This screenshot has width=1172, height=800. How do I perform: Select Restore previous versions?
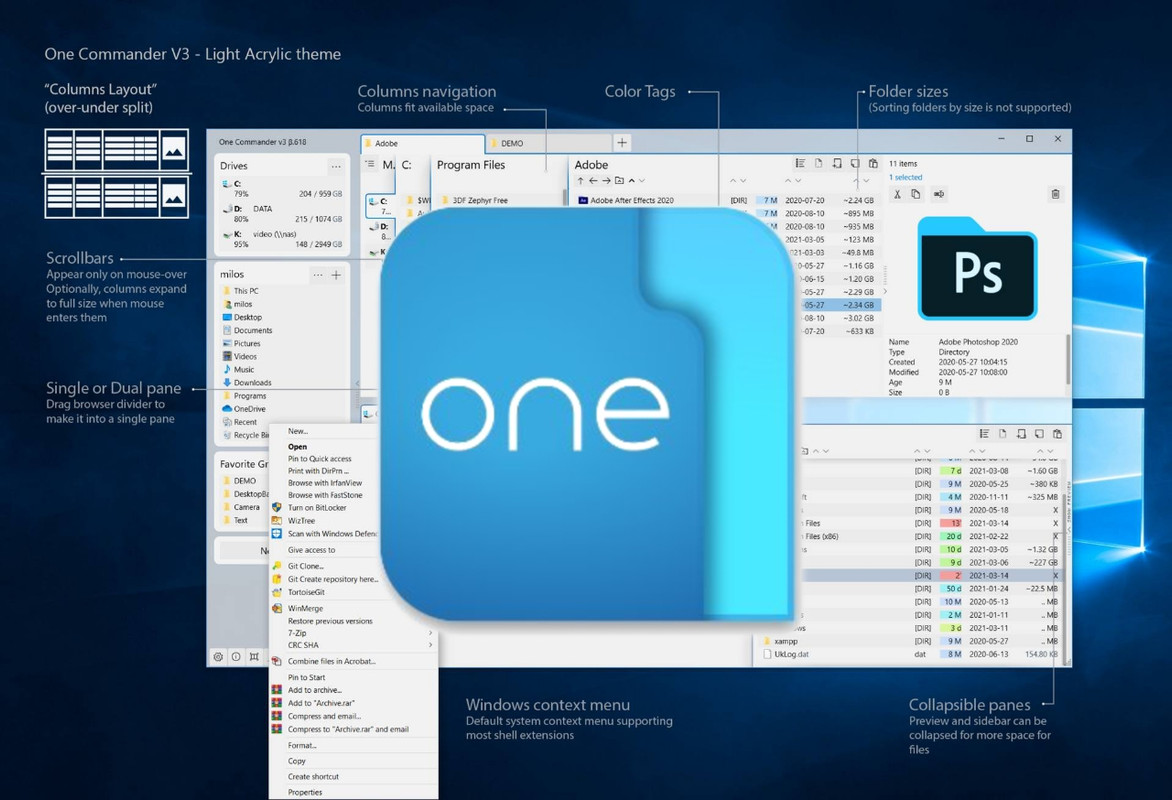pos(330,621)
